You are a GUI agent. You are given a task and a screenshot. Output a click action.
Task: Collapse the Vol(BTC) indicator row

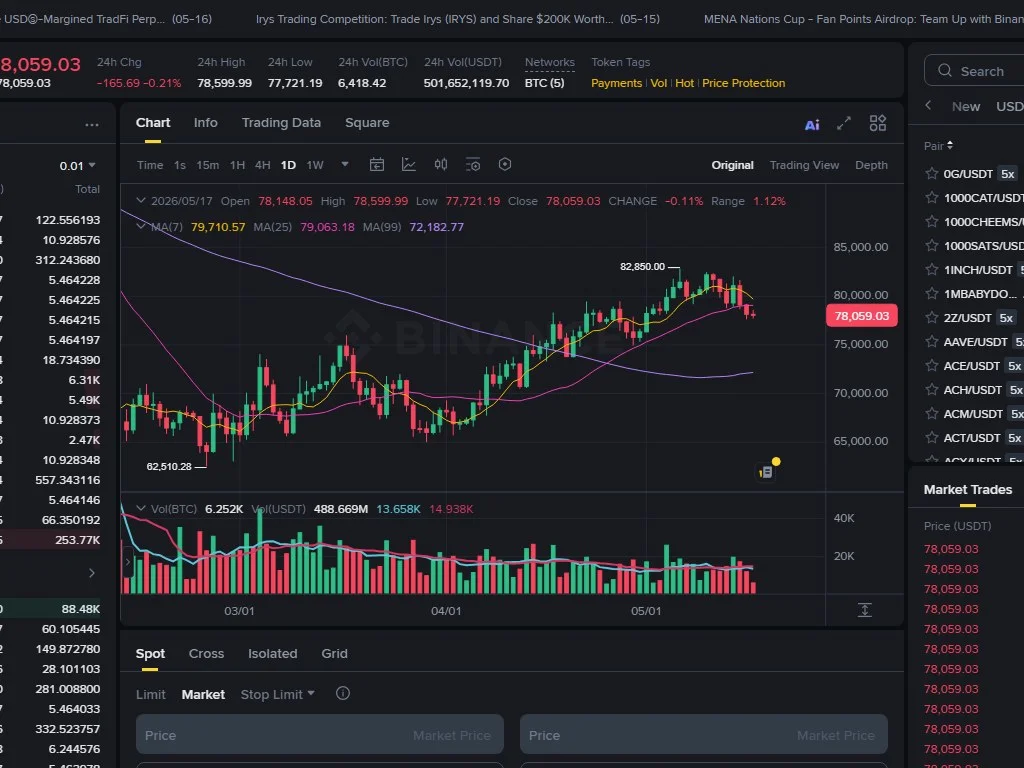coord(140,508)
